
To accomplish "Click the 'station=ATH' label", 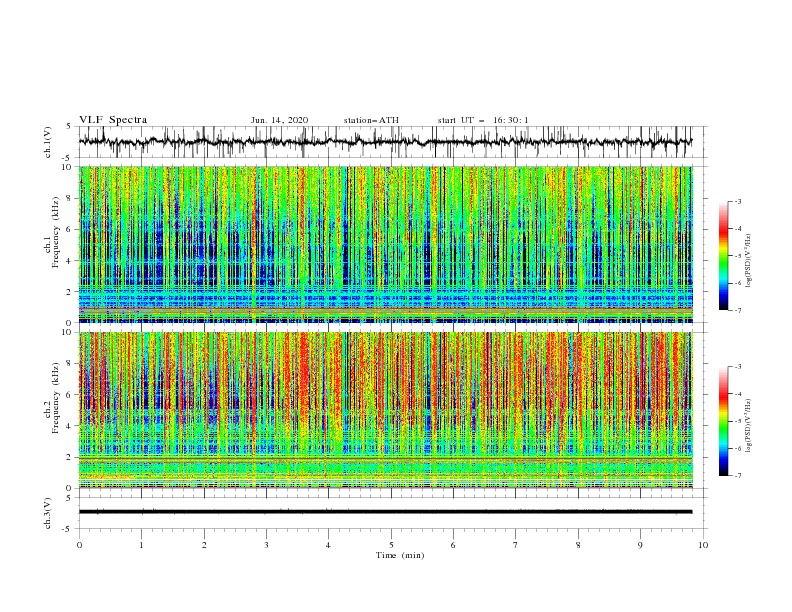I will pos(371,120).
